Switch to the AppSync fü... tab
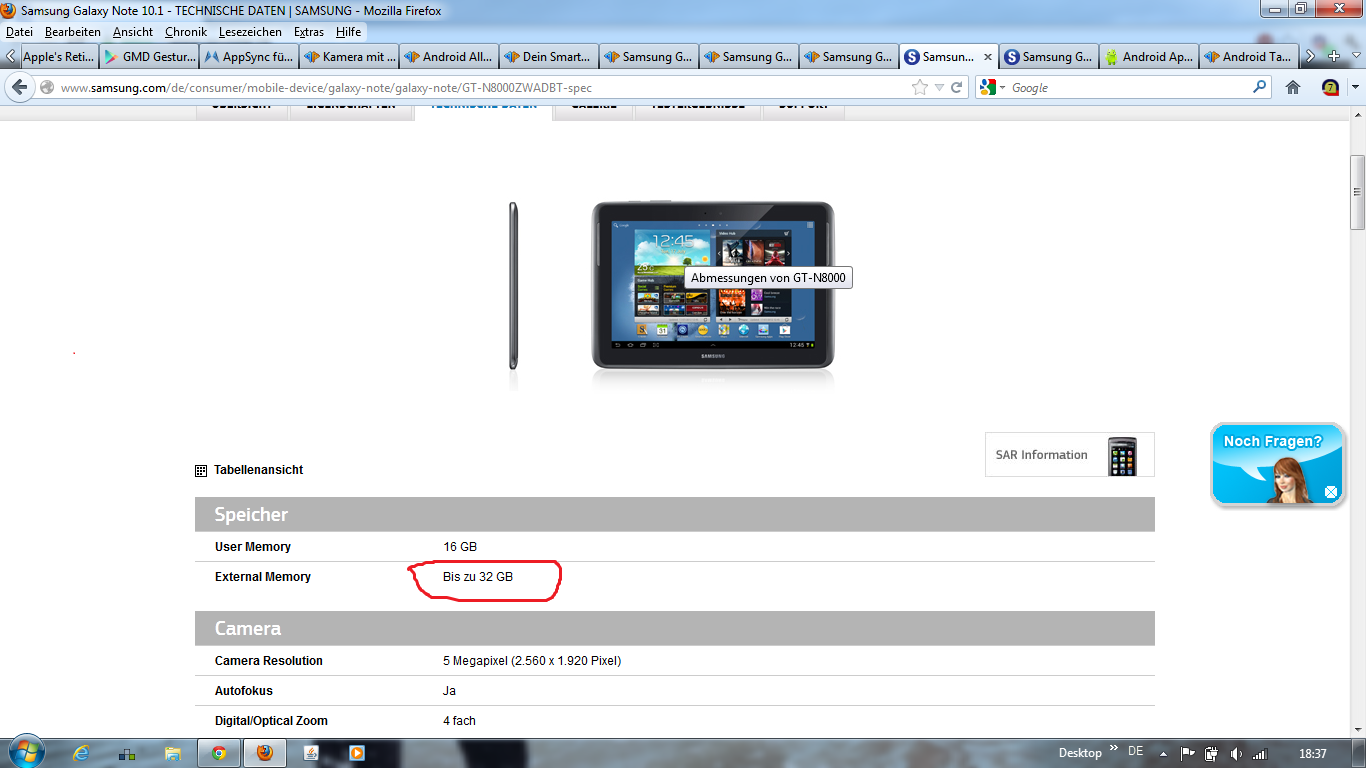1366x768 pixels. coord(249,57)
